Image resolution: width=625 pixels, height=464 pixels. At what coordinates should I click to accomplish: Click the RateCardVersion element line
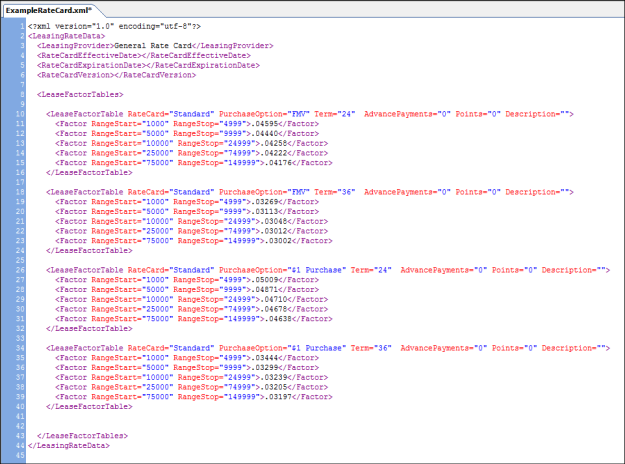pos(116,75)
